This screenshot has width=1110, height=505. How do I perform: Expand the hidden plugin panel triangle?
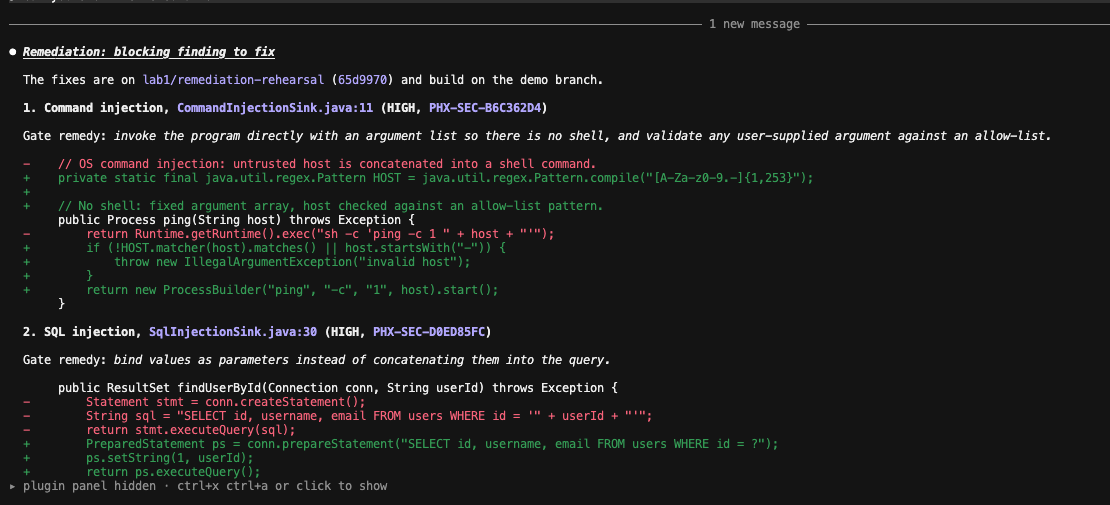tap(13, 487)
